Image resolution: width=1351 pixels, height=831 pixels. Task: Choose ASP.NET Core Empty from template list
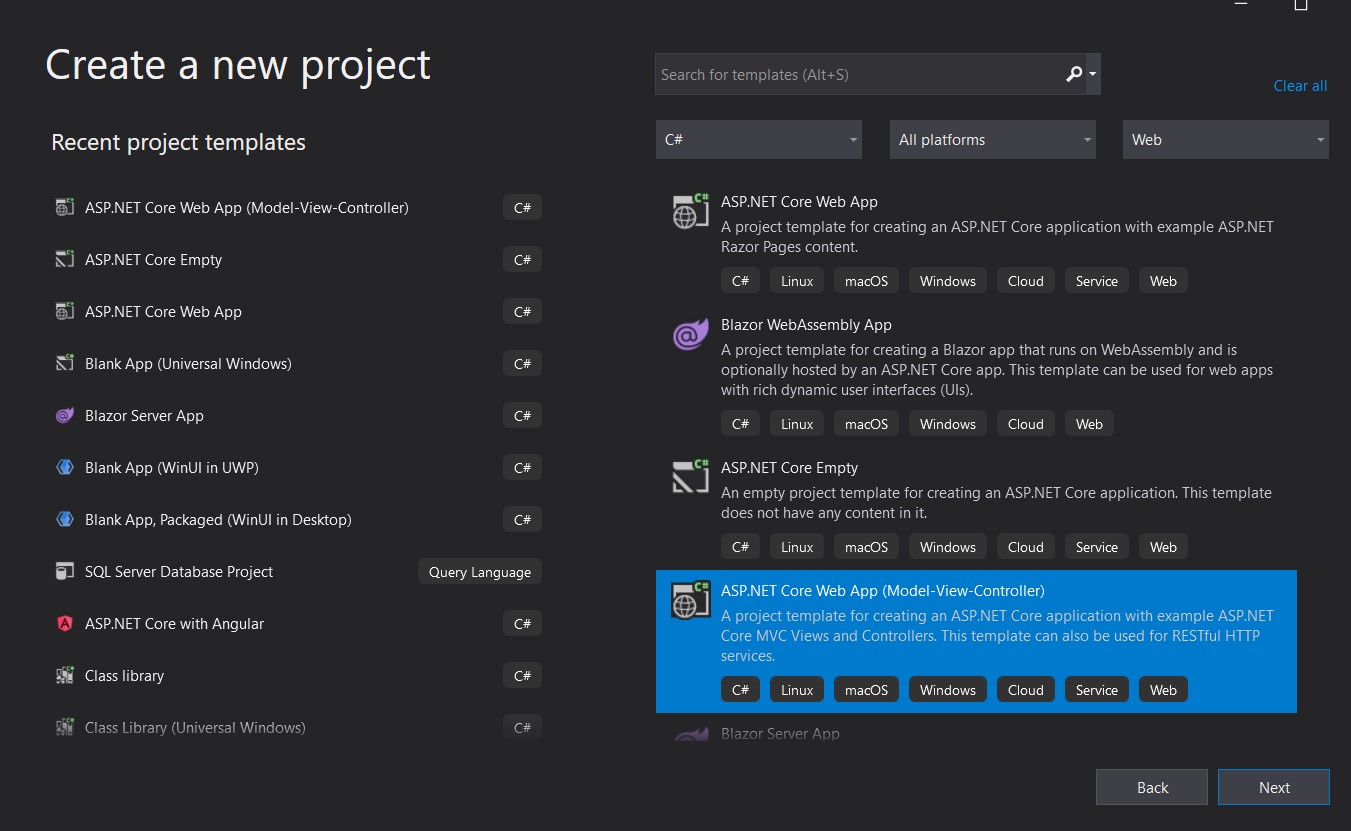pyautogui.click(x=976, y=507)
